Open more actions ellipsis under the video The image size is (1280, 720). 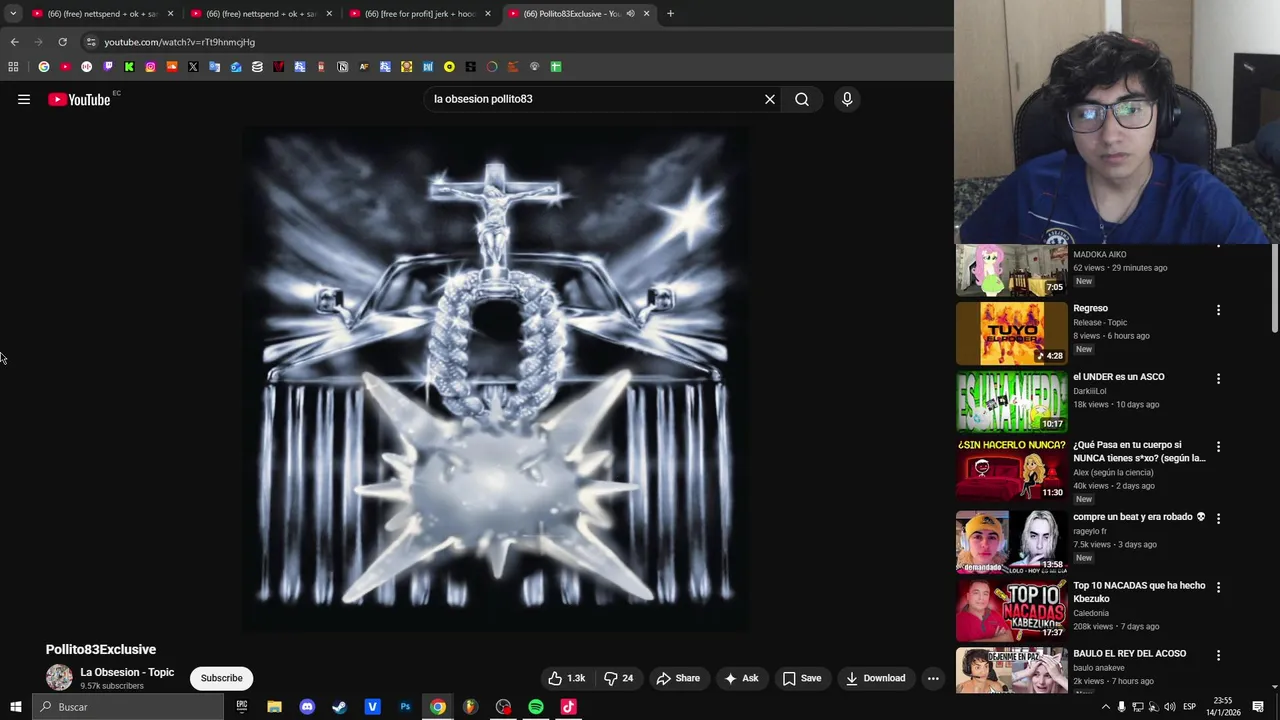pos(933,678)
